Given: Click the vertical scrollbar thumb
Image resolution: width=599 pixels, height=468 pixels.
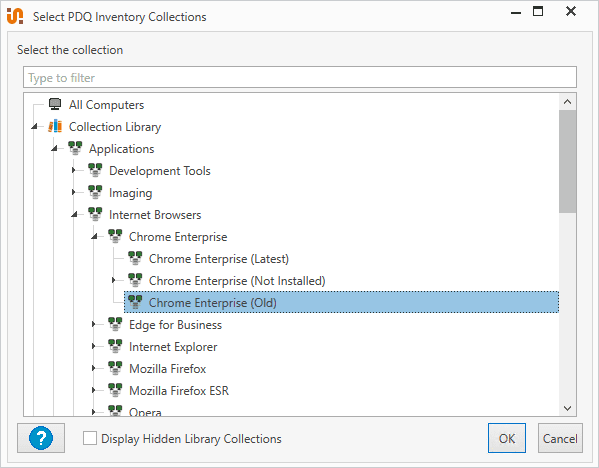Looking at the screenshot, I should 567,161.
